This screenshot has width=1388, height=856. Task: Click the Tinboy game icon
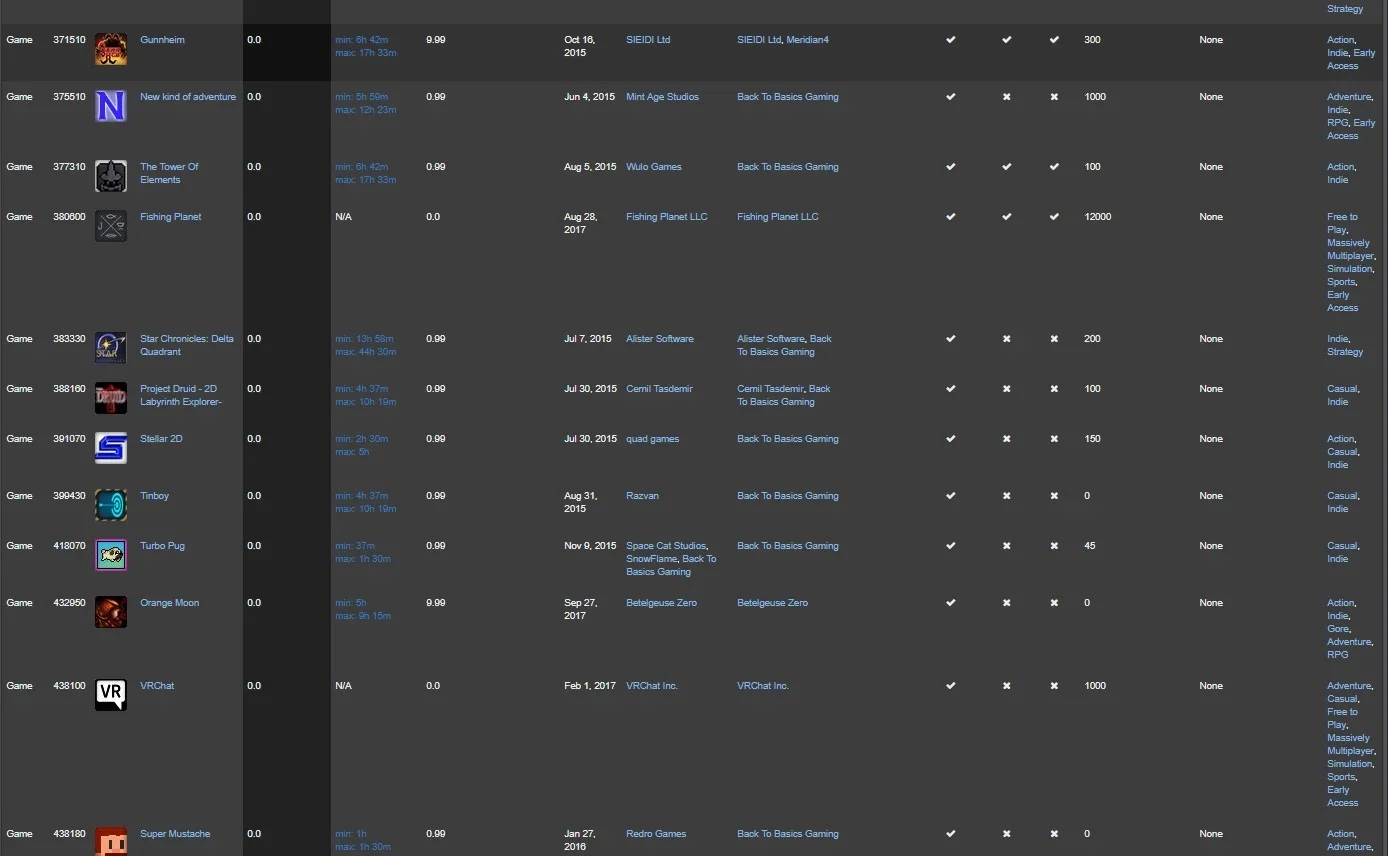tap(111, 505)
